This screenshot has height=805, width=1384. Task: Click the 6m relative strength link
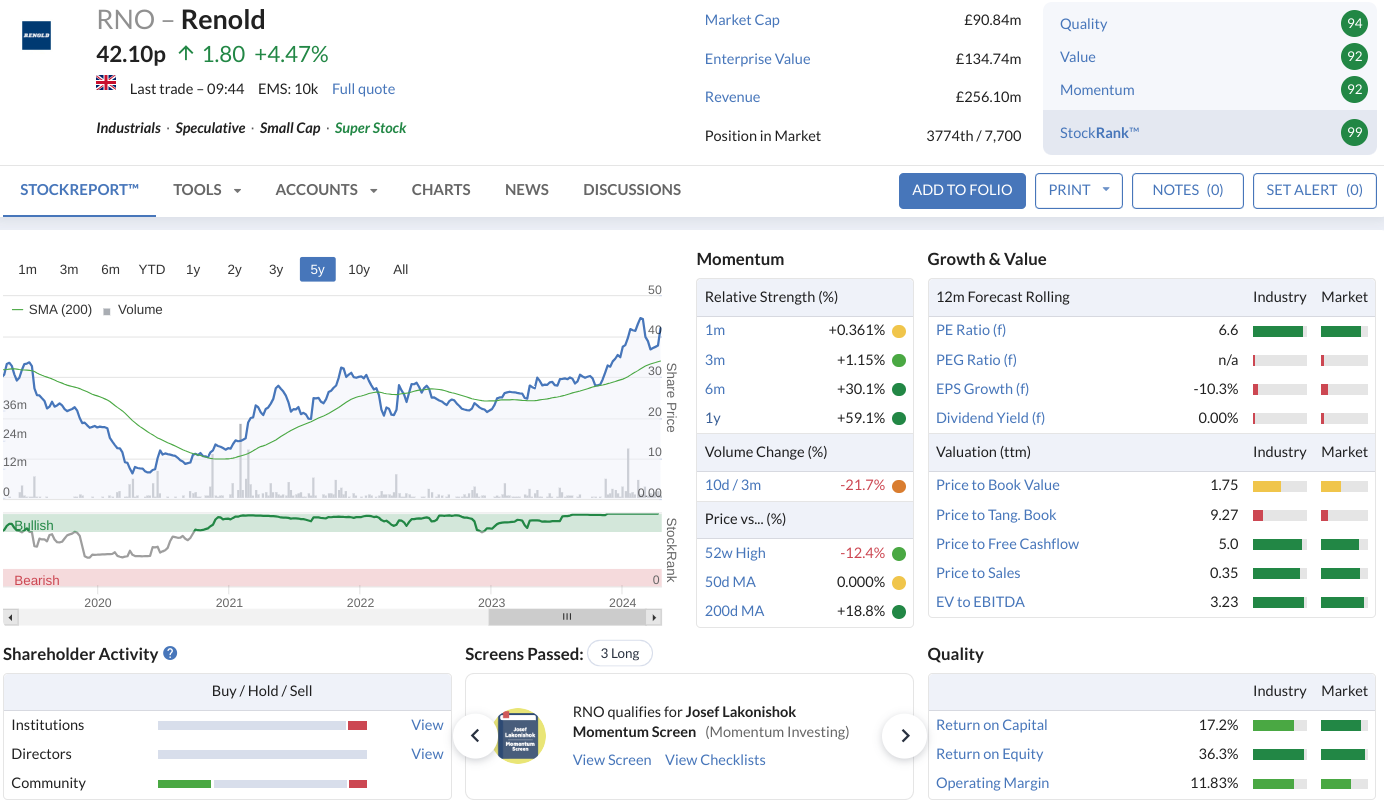pos(715,389)
